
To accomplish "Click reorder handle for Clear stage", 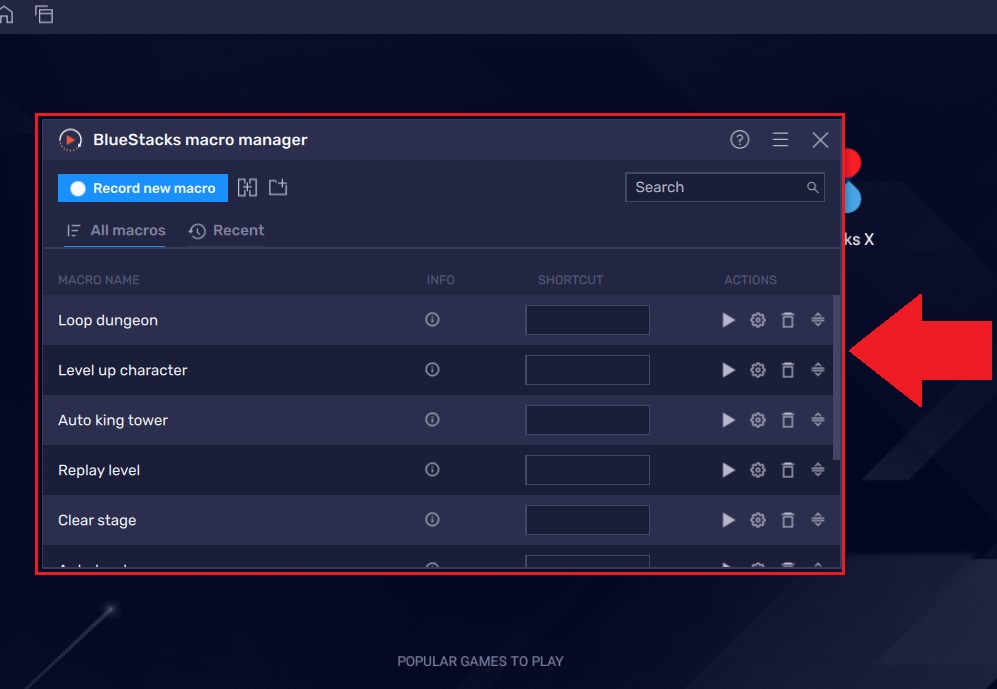I will (818, 519).
